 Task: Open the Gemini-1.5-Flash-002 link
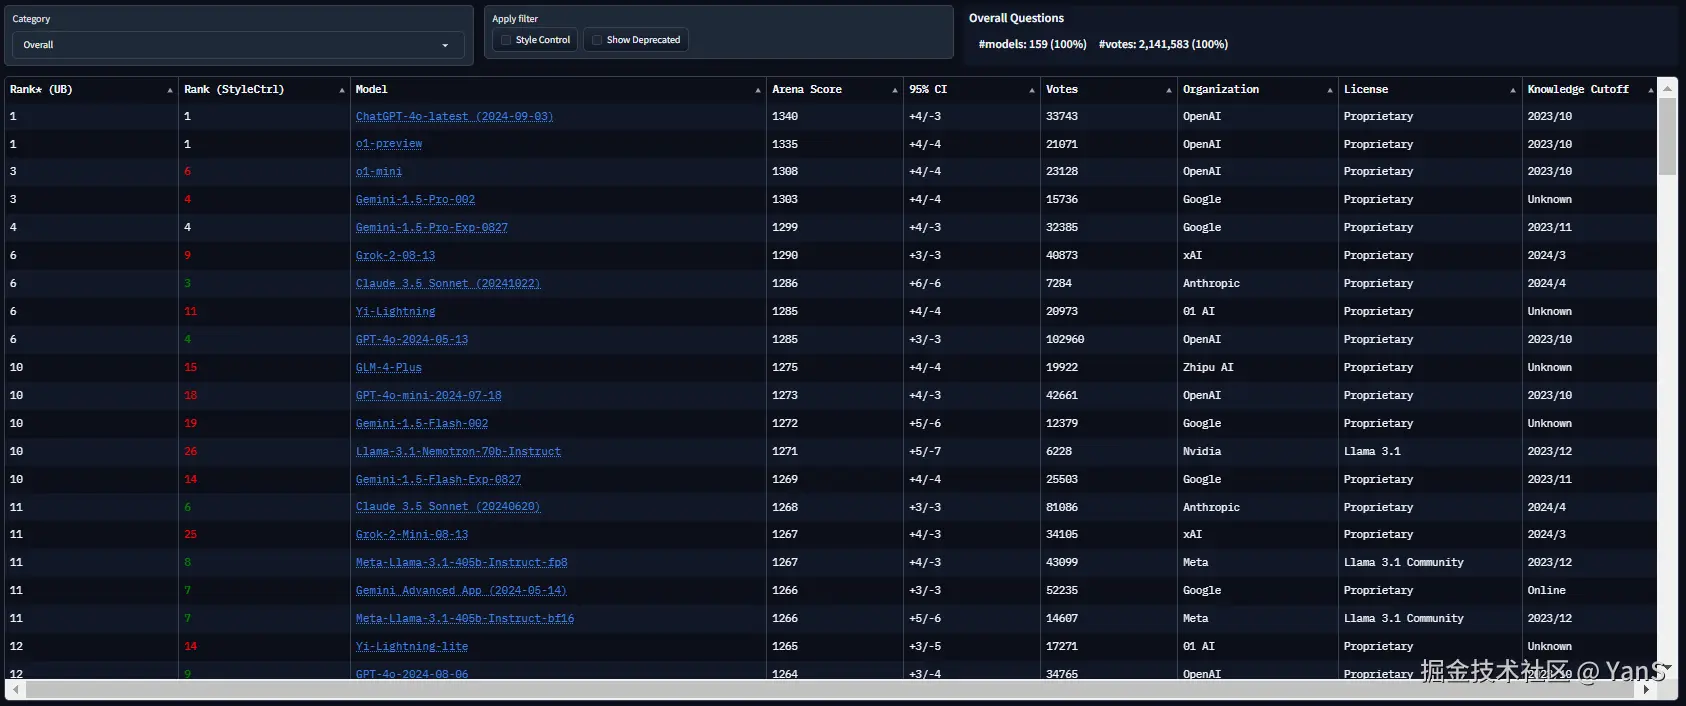click(422, 424)
